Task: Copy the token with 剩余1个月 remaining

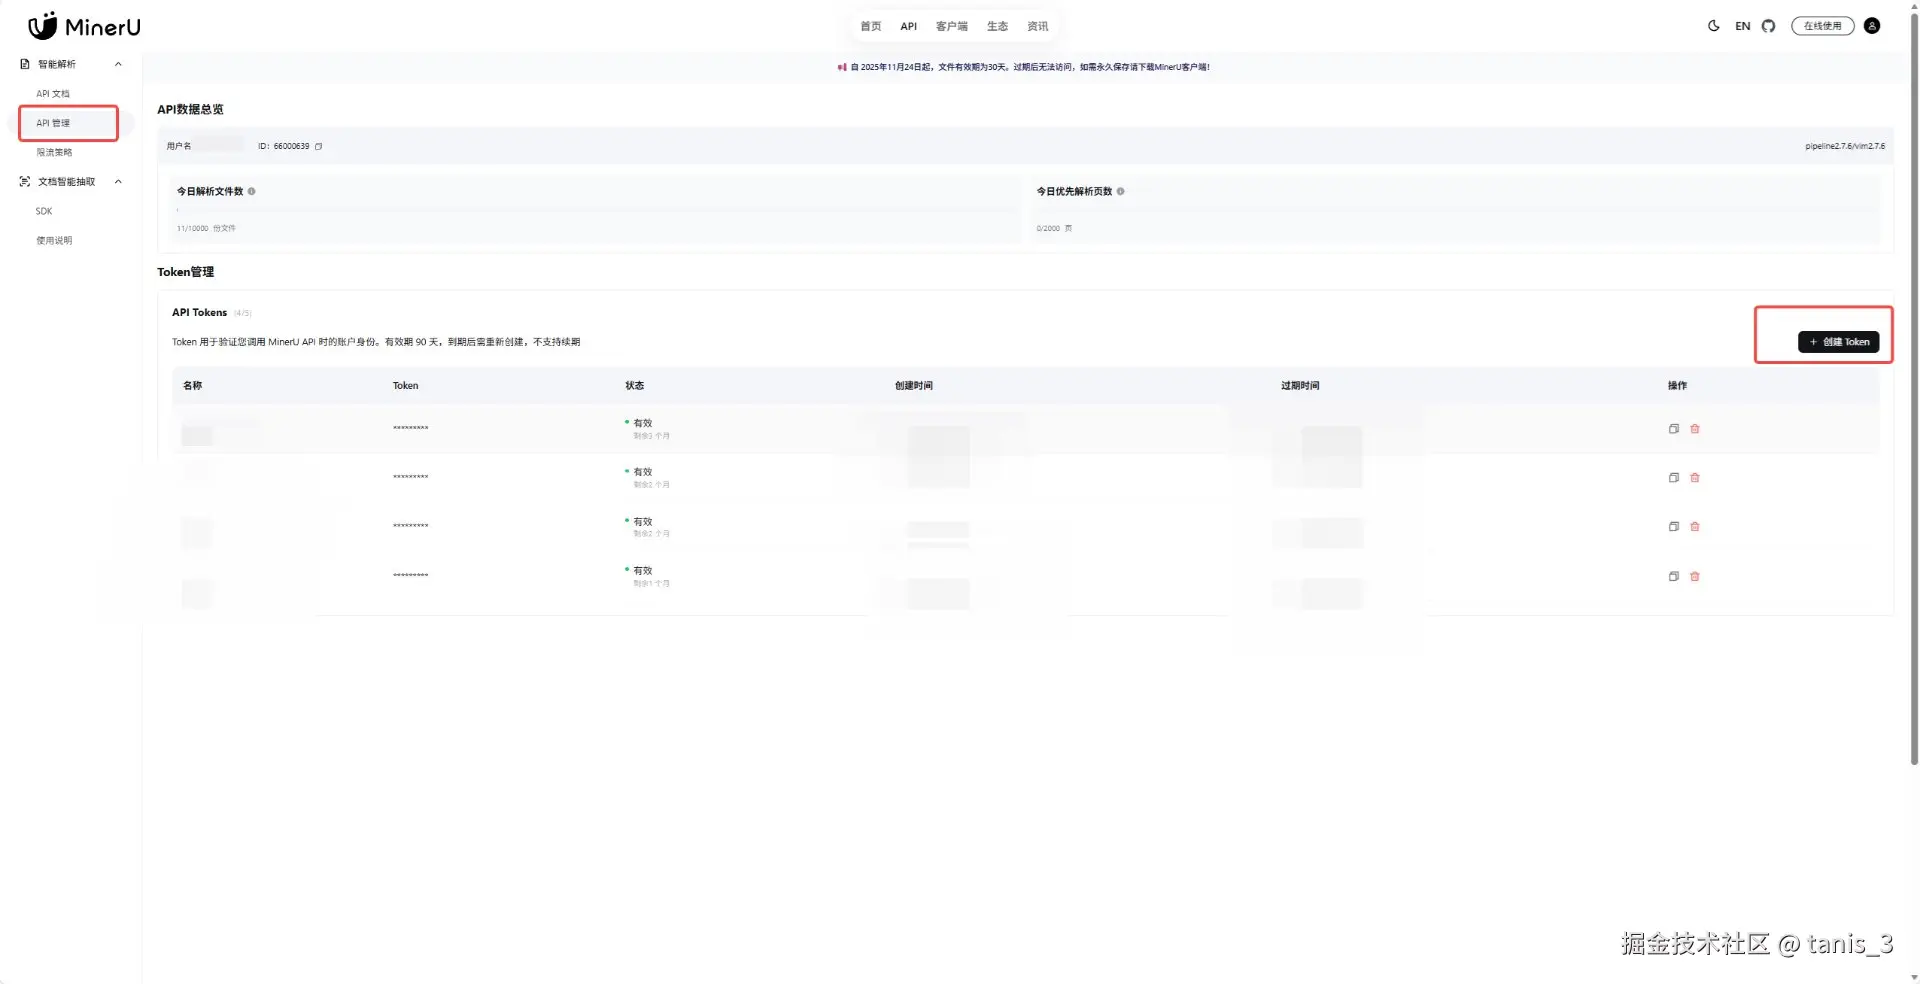Action: (x=1673, y=576)
